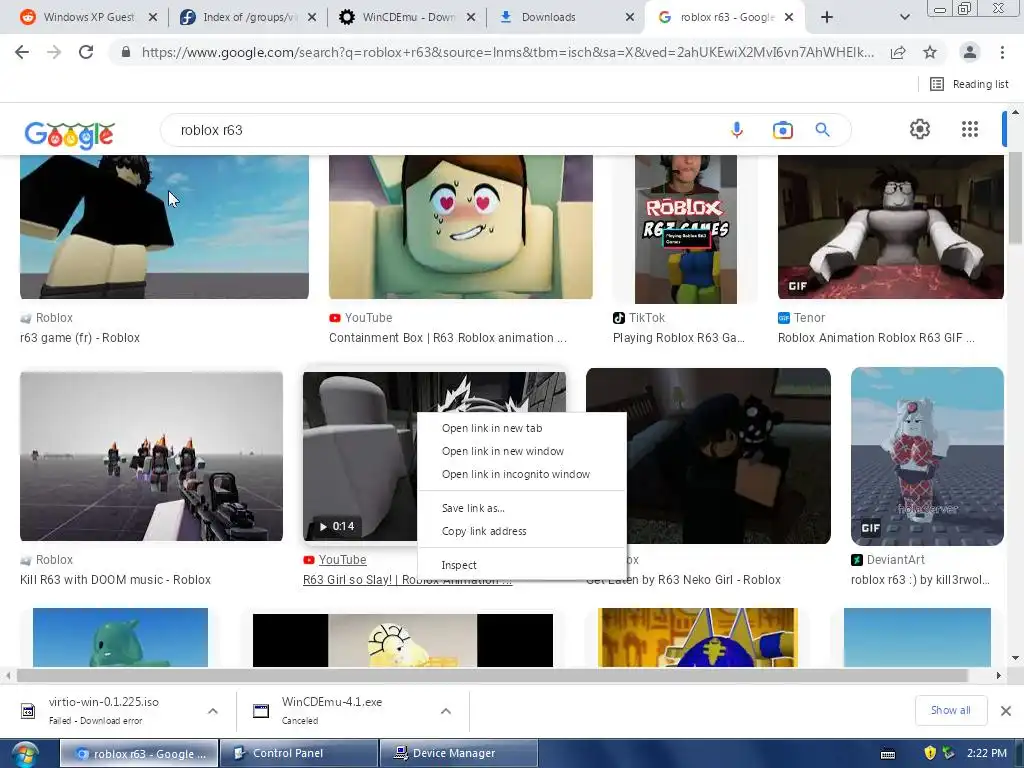1024x768 pixels.
Task: Click the share page icon in address bar
Action: 898,52
